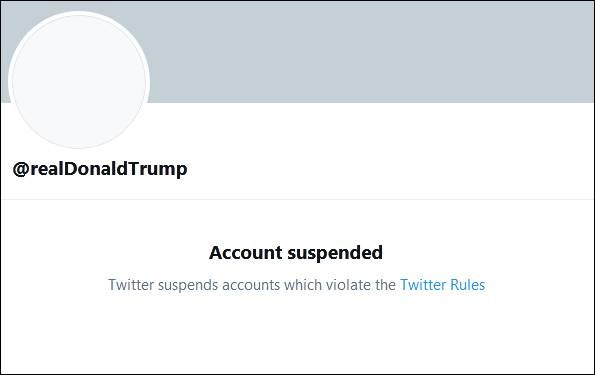Click the Trump part of the handle
Viewport: 595px width, 375px height.
(157, 169)
